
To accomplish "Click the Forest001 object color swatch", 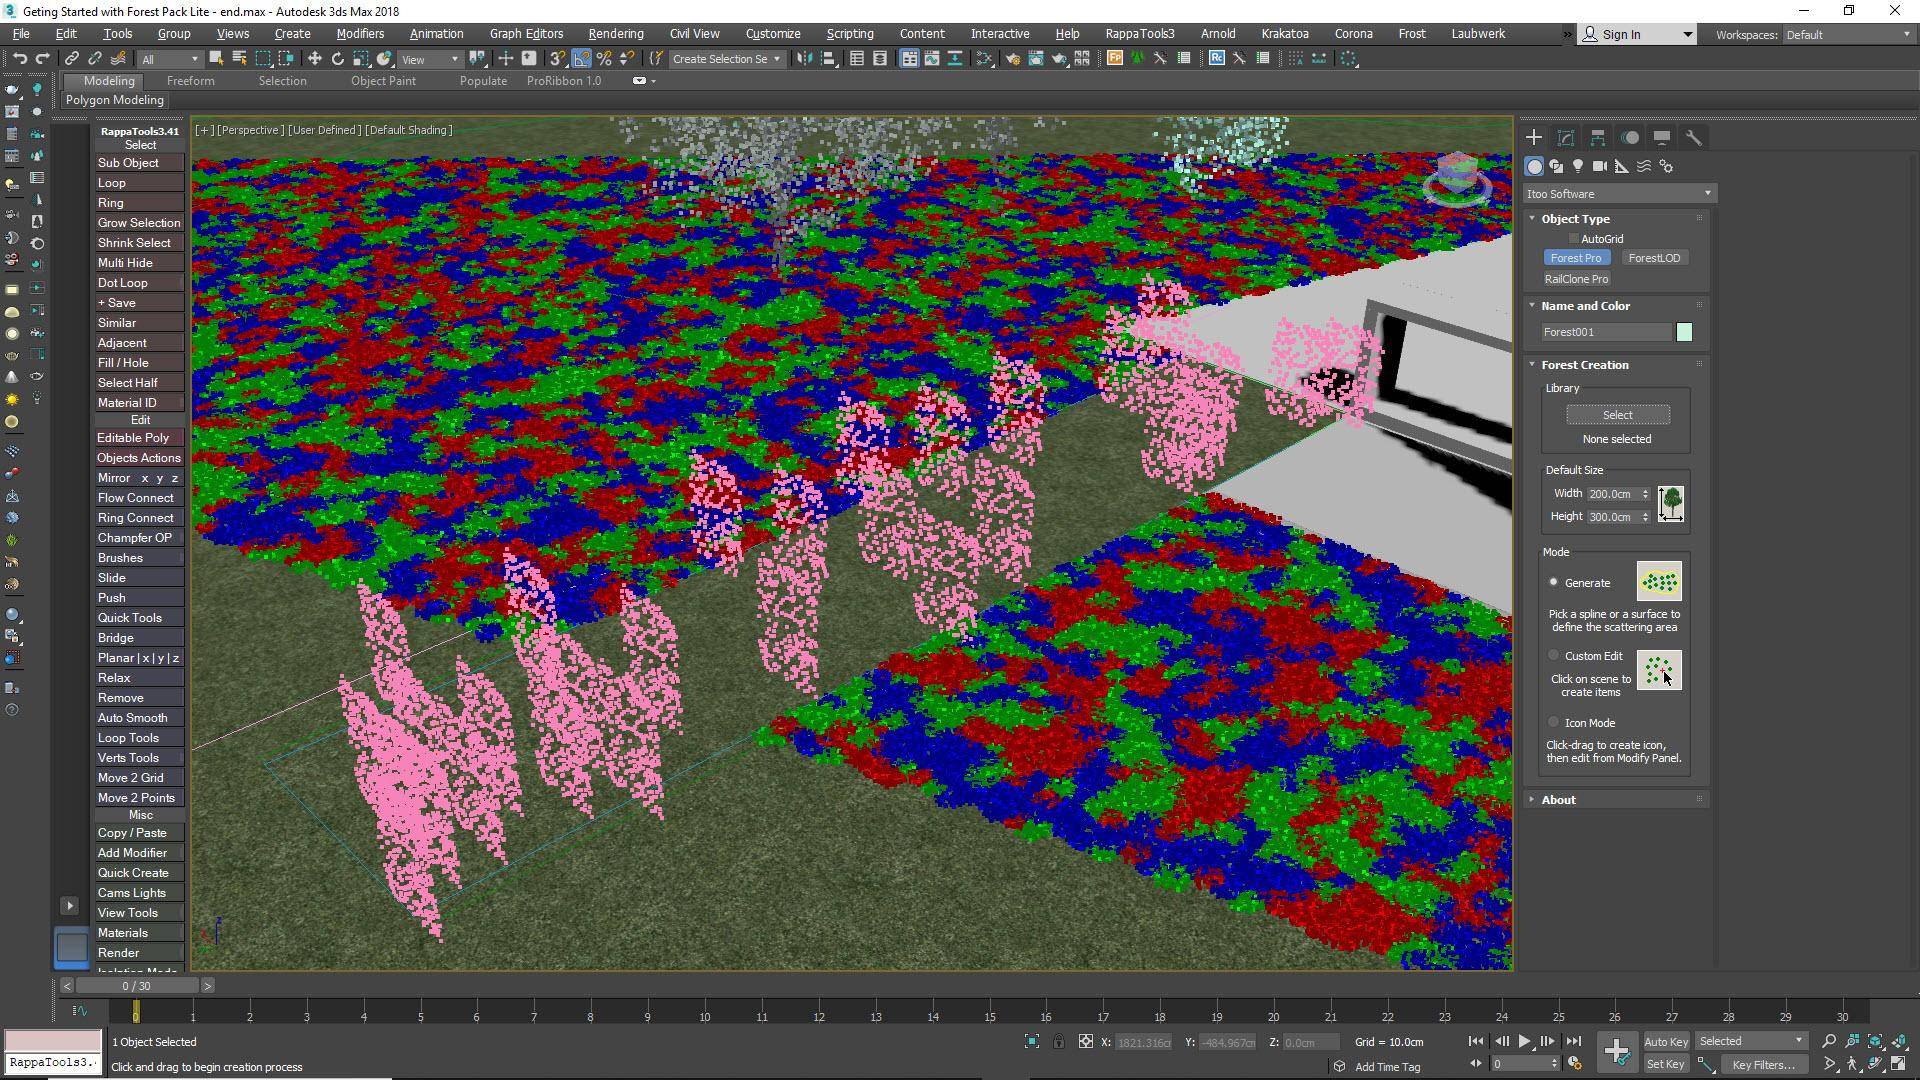I will click(x=1683, y=331).
